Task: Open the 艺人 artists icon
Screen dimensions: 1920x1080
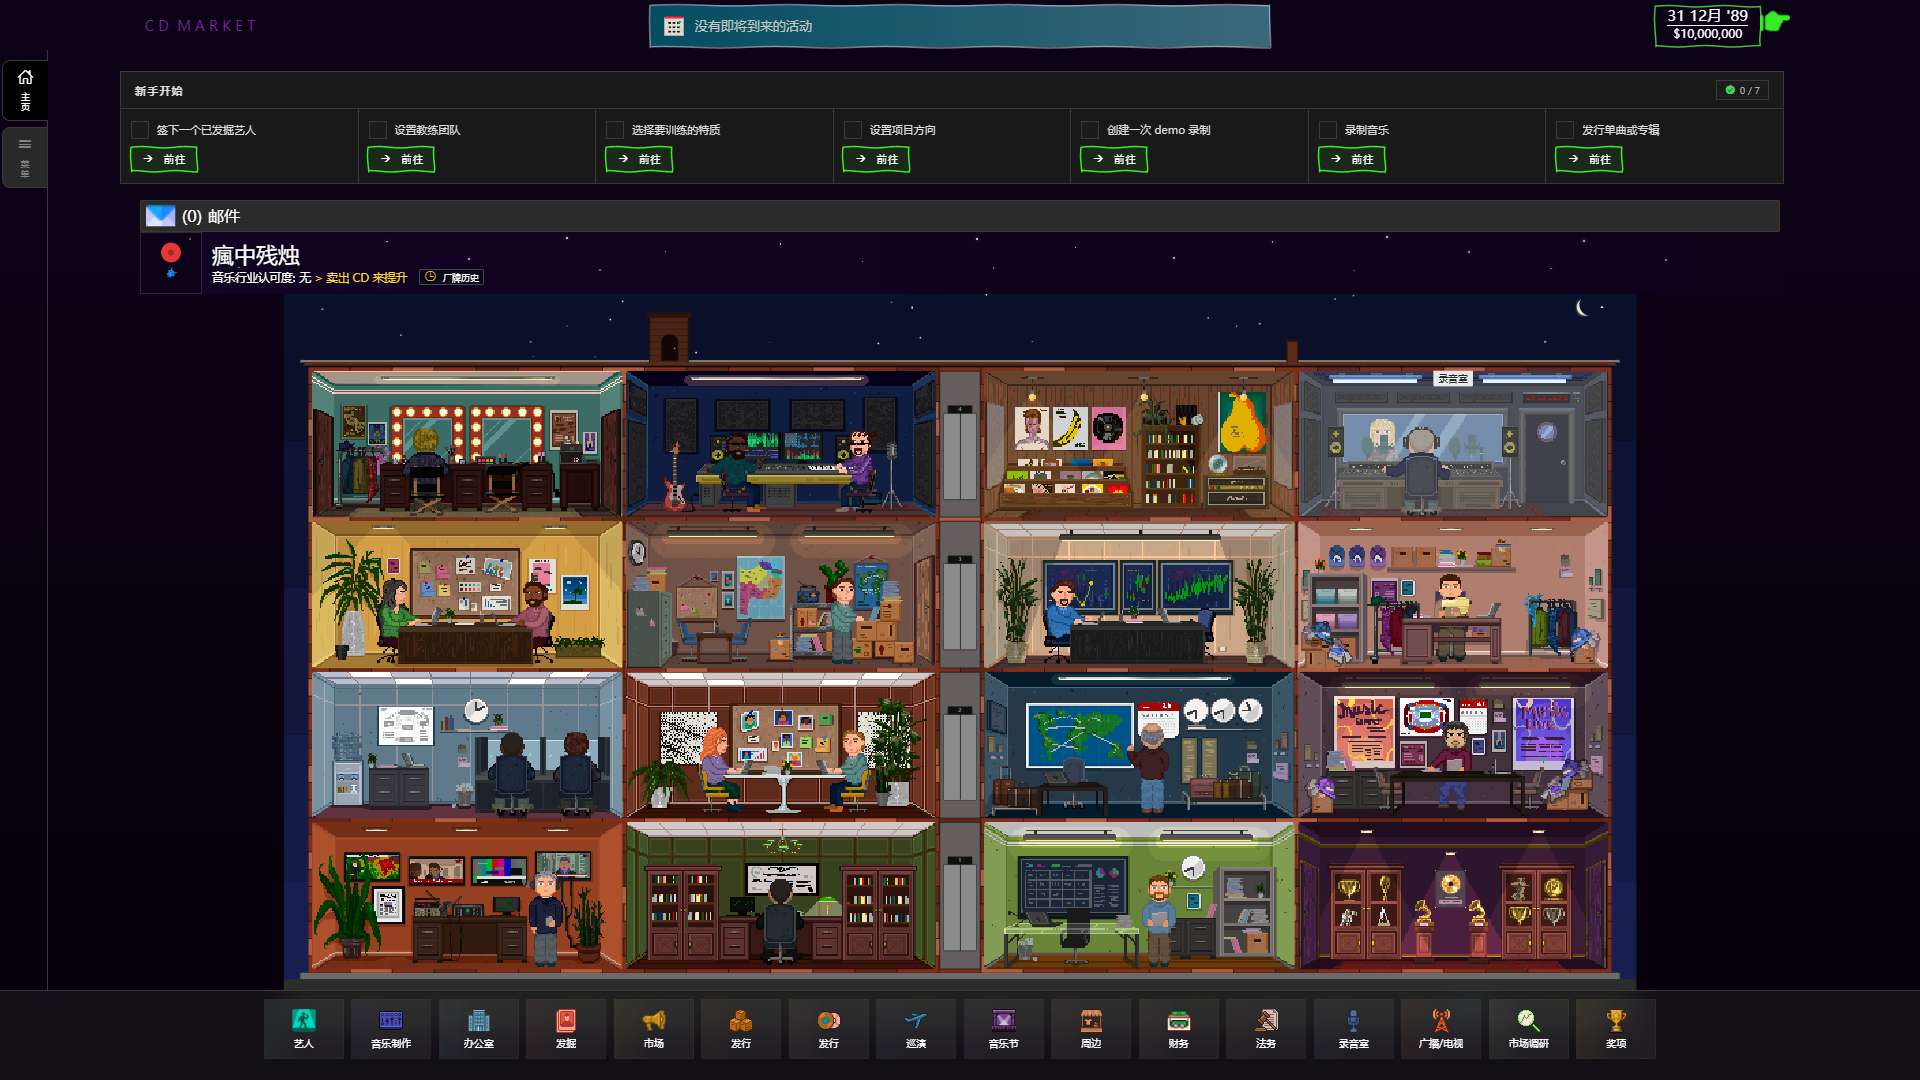Action: [x=303, y=1028]
